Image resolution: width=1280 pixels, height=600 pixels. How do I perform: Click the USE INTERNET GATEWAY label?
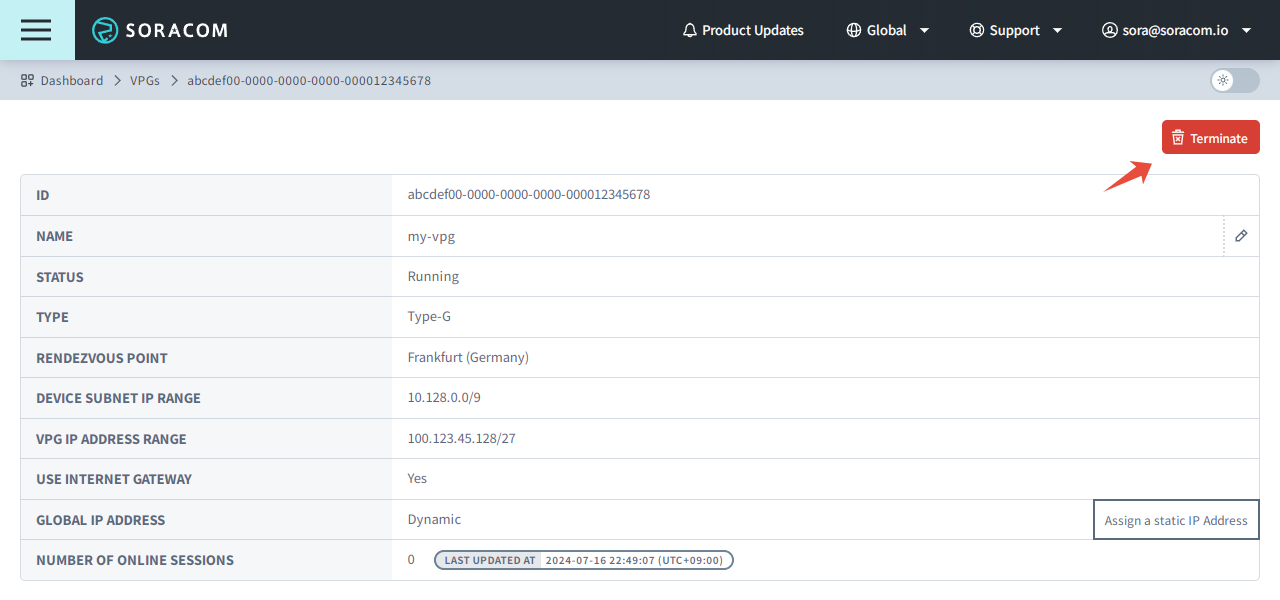point(114,479)
